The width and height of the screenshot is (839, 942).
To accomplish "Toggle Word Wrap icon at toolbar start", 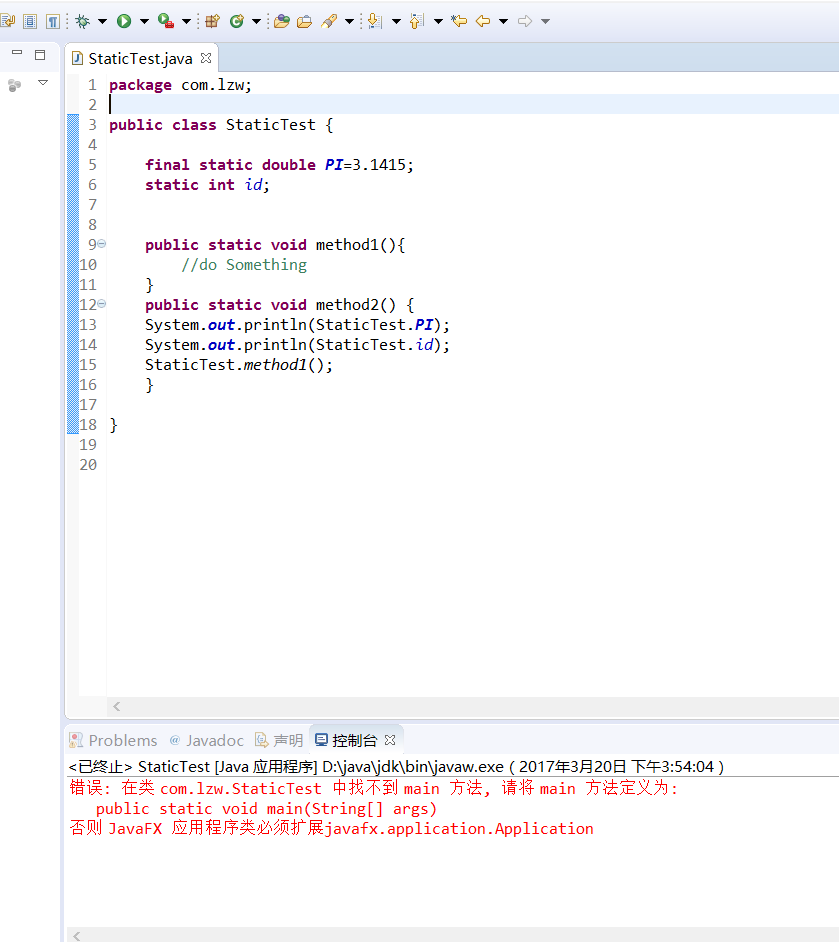I will [x=7, y=21].
